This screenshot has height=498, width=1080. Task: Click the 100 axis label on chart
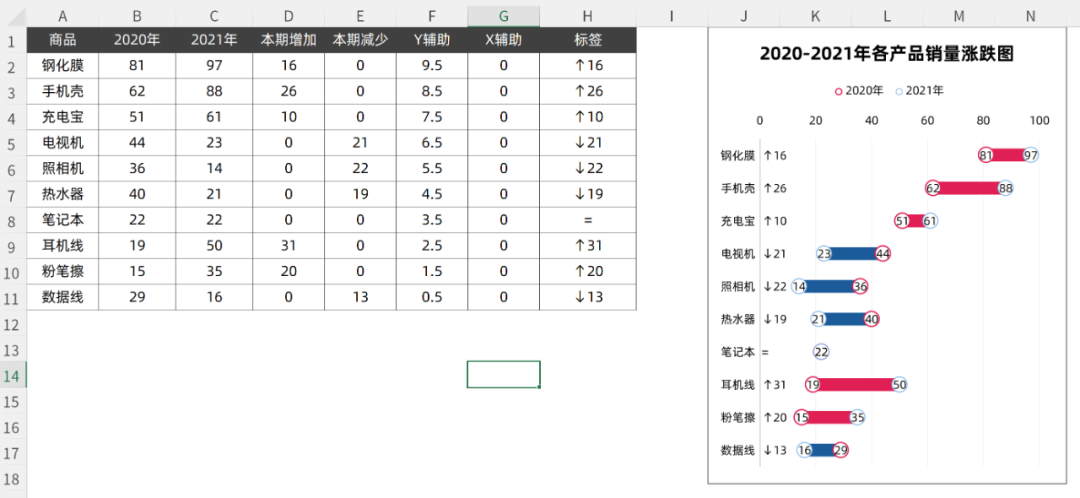point(1039,121)
